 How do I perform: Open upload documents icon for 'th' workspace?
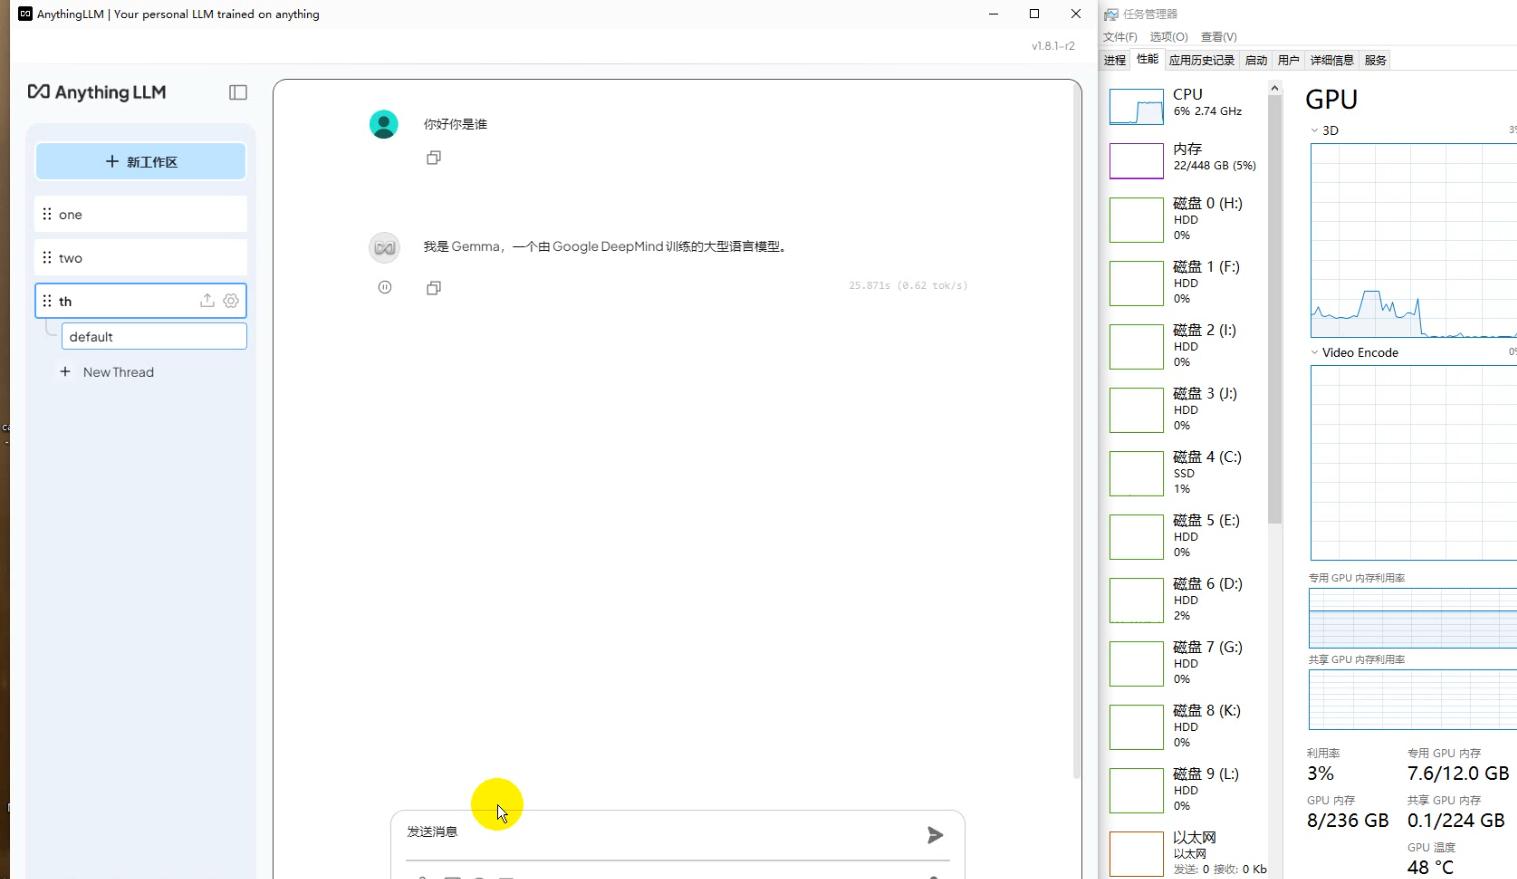tap(207, 300)
